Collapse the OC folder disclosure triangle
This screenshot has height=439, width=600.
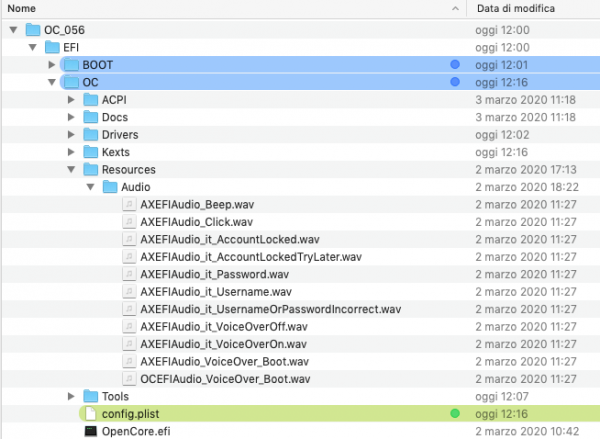pos(52,82)
